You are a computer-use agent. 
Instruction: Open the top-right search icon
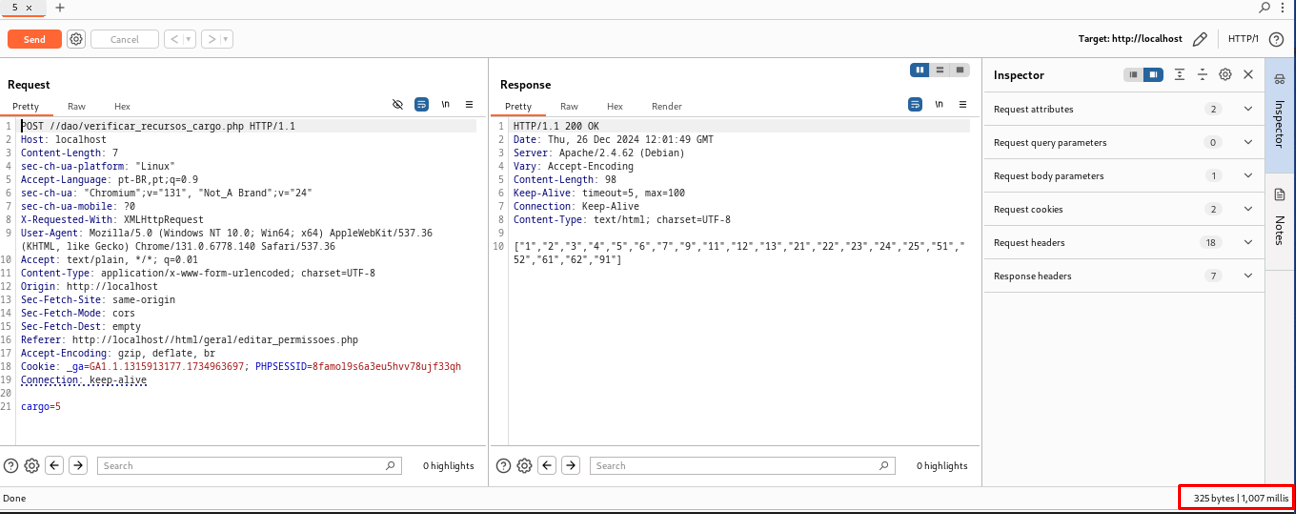tap(1264, 7)
